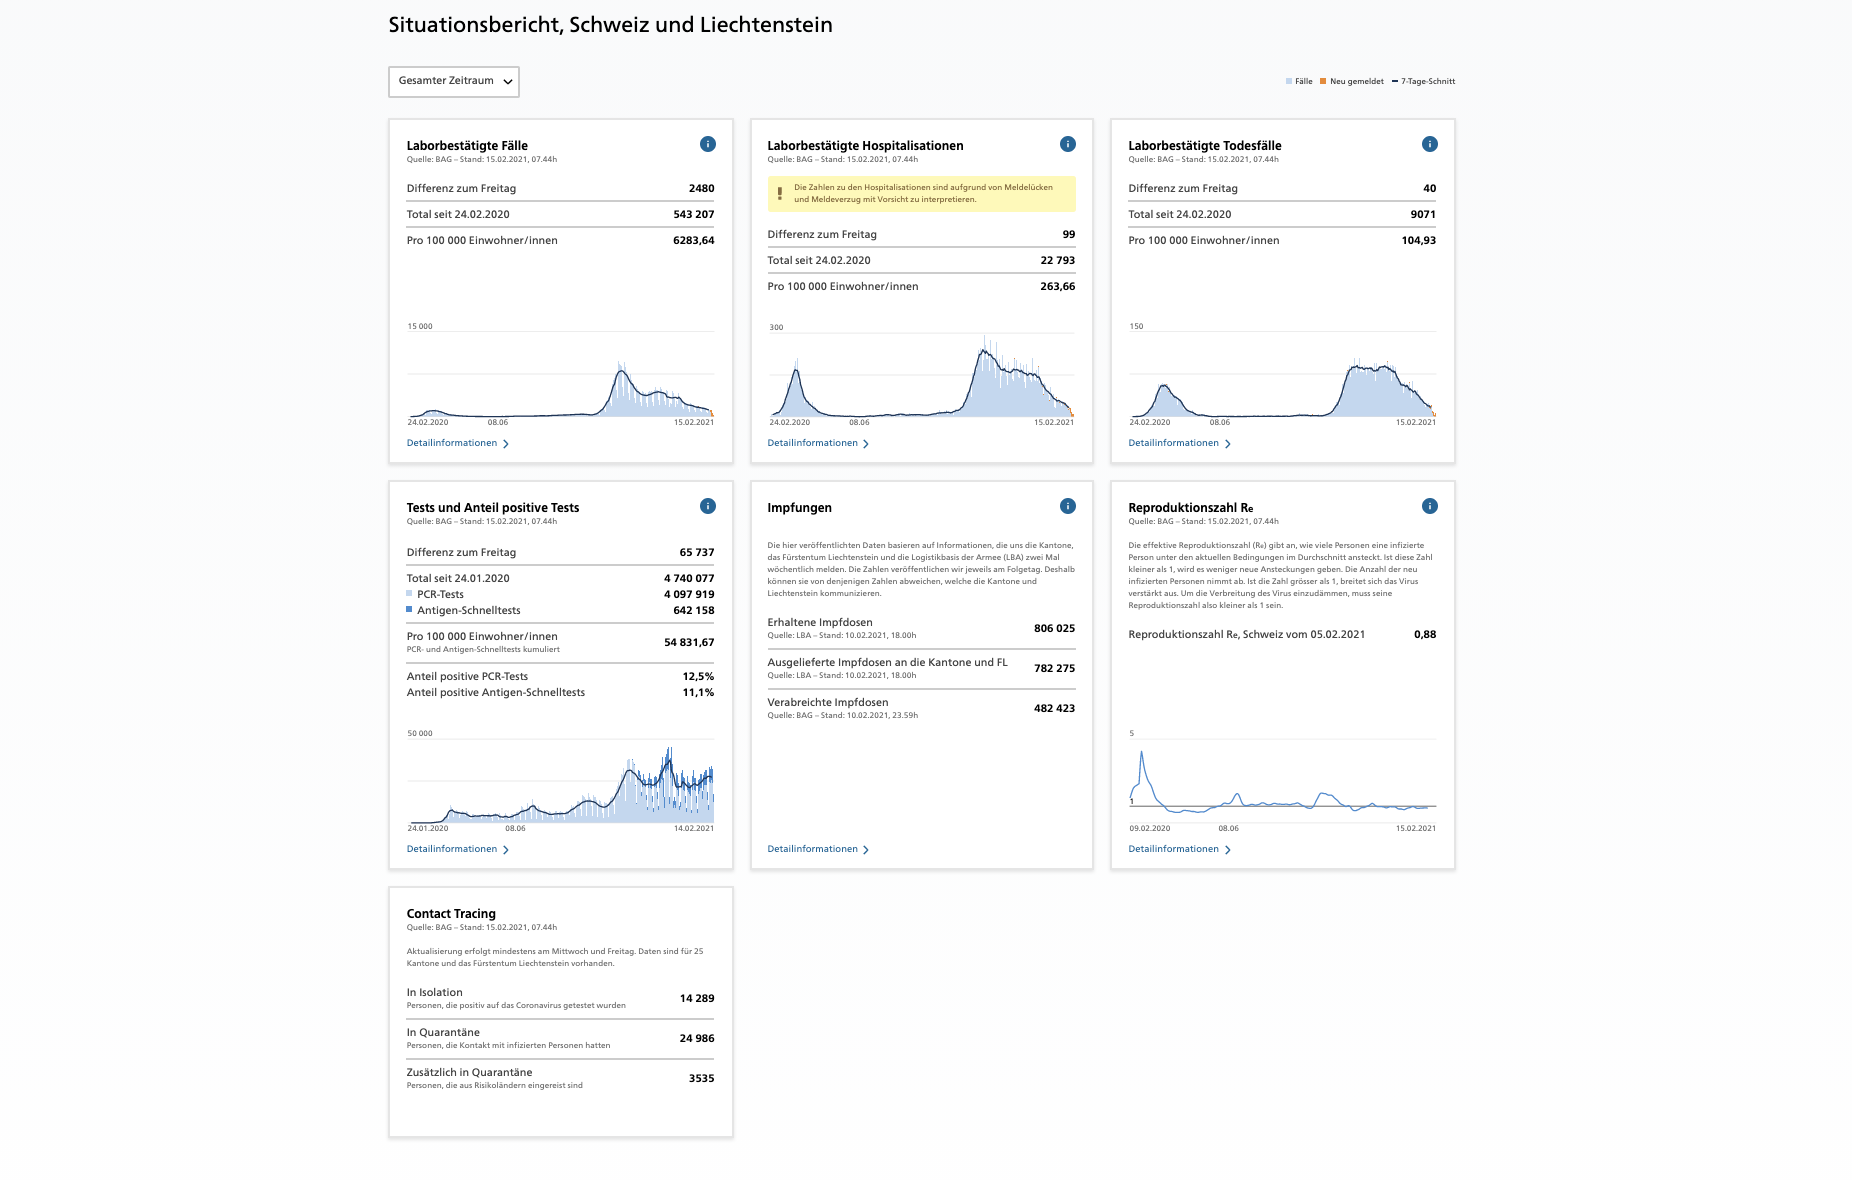Click the yellow Hospitalisationen warning notice text
The width and height of the screenshot is (1852, 1180).
click(924, 193)
